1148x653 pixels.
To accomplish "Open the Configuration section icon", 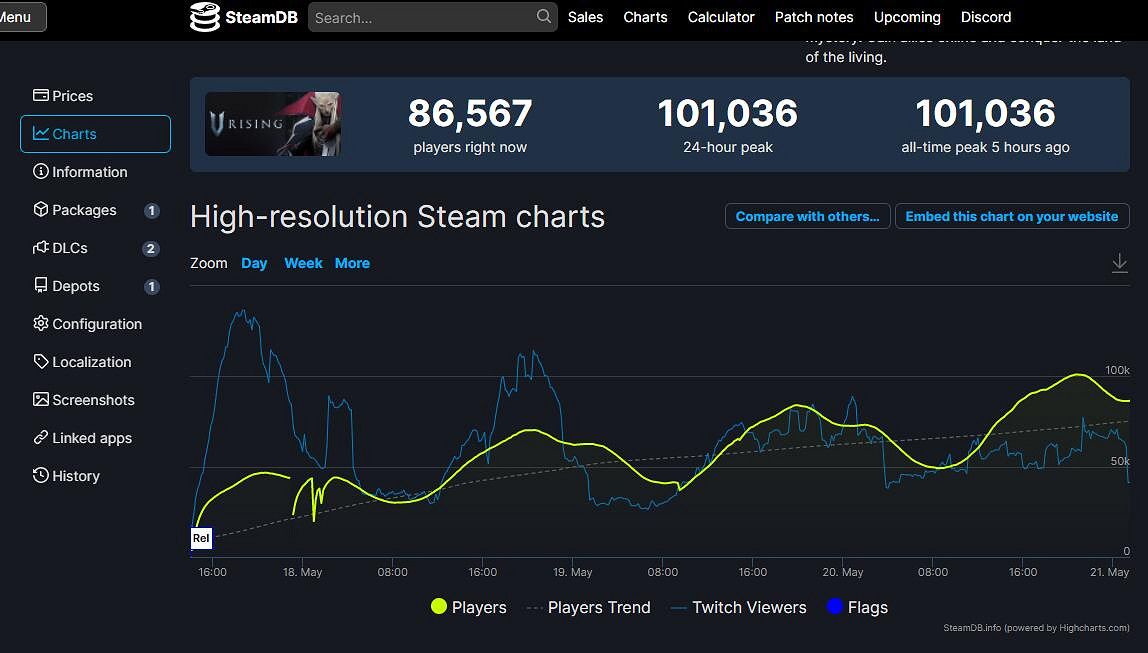I will pos(41,323).
